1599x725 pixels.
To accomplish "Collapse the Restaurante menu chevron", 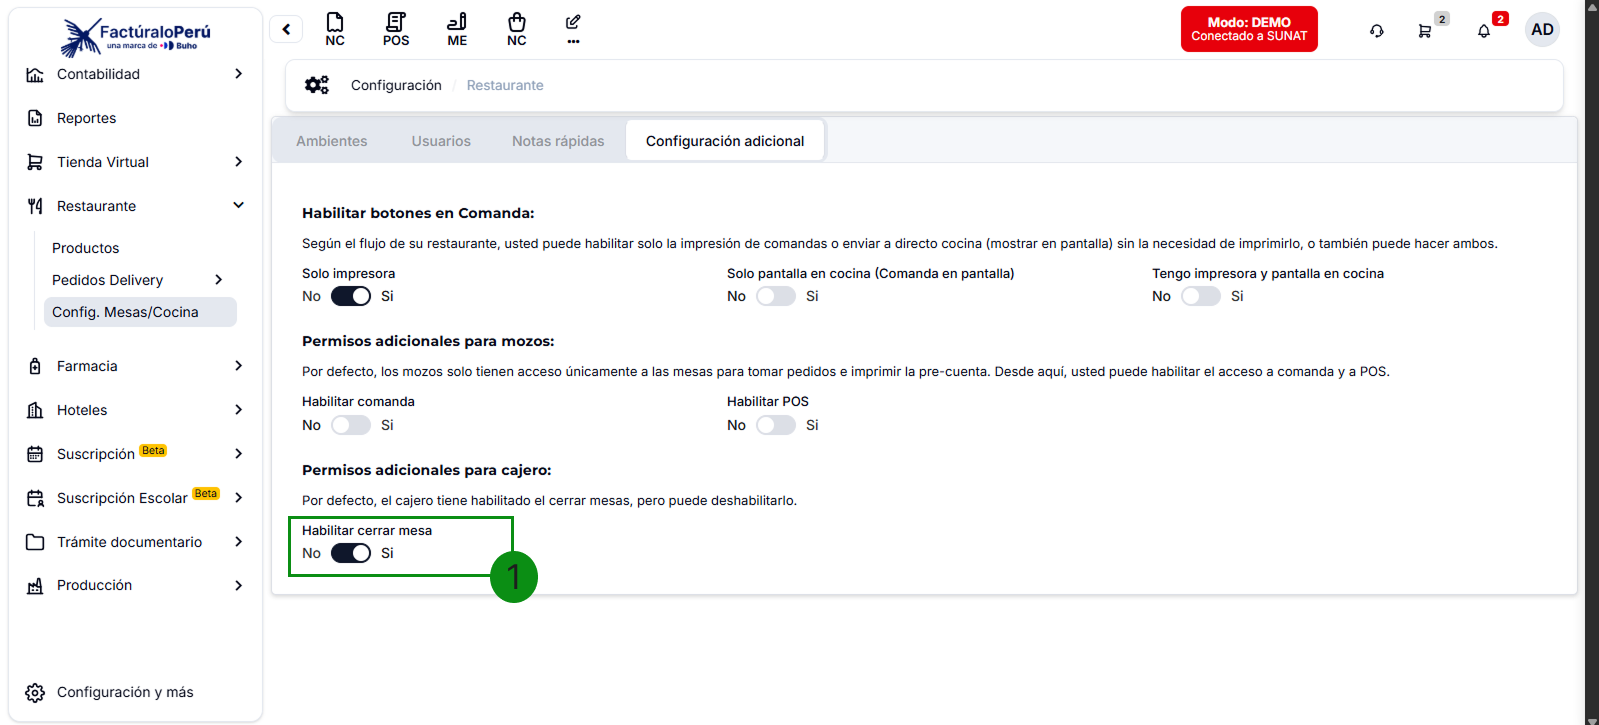I will 238,206.
